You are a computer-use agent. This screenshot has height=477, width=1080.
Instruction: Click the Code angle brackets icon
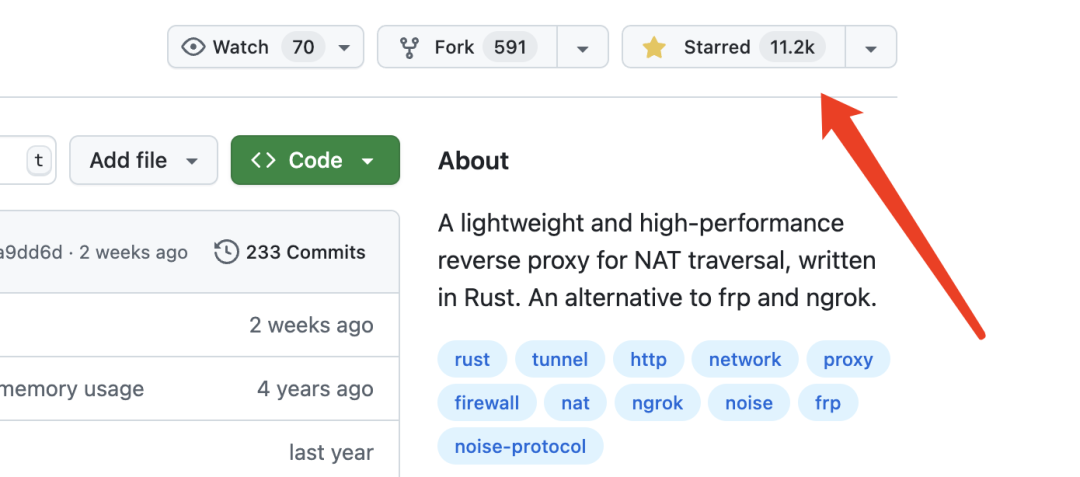click(263, 161)
